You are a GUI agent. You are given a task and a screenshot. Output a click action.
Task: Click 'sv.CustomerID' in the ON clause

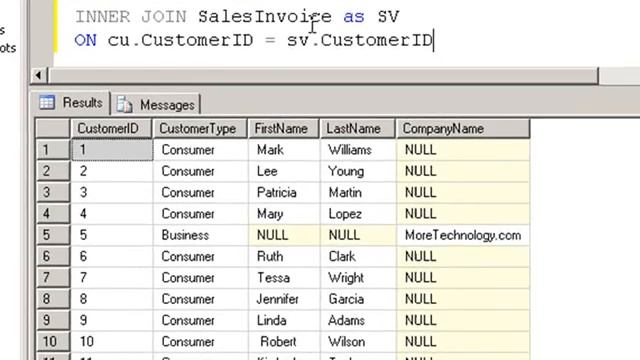coord(360,40)
